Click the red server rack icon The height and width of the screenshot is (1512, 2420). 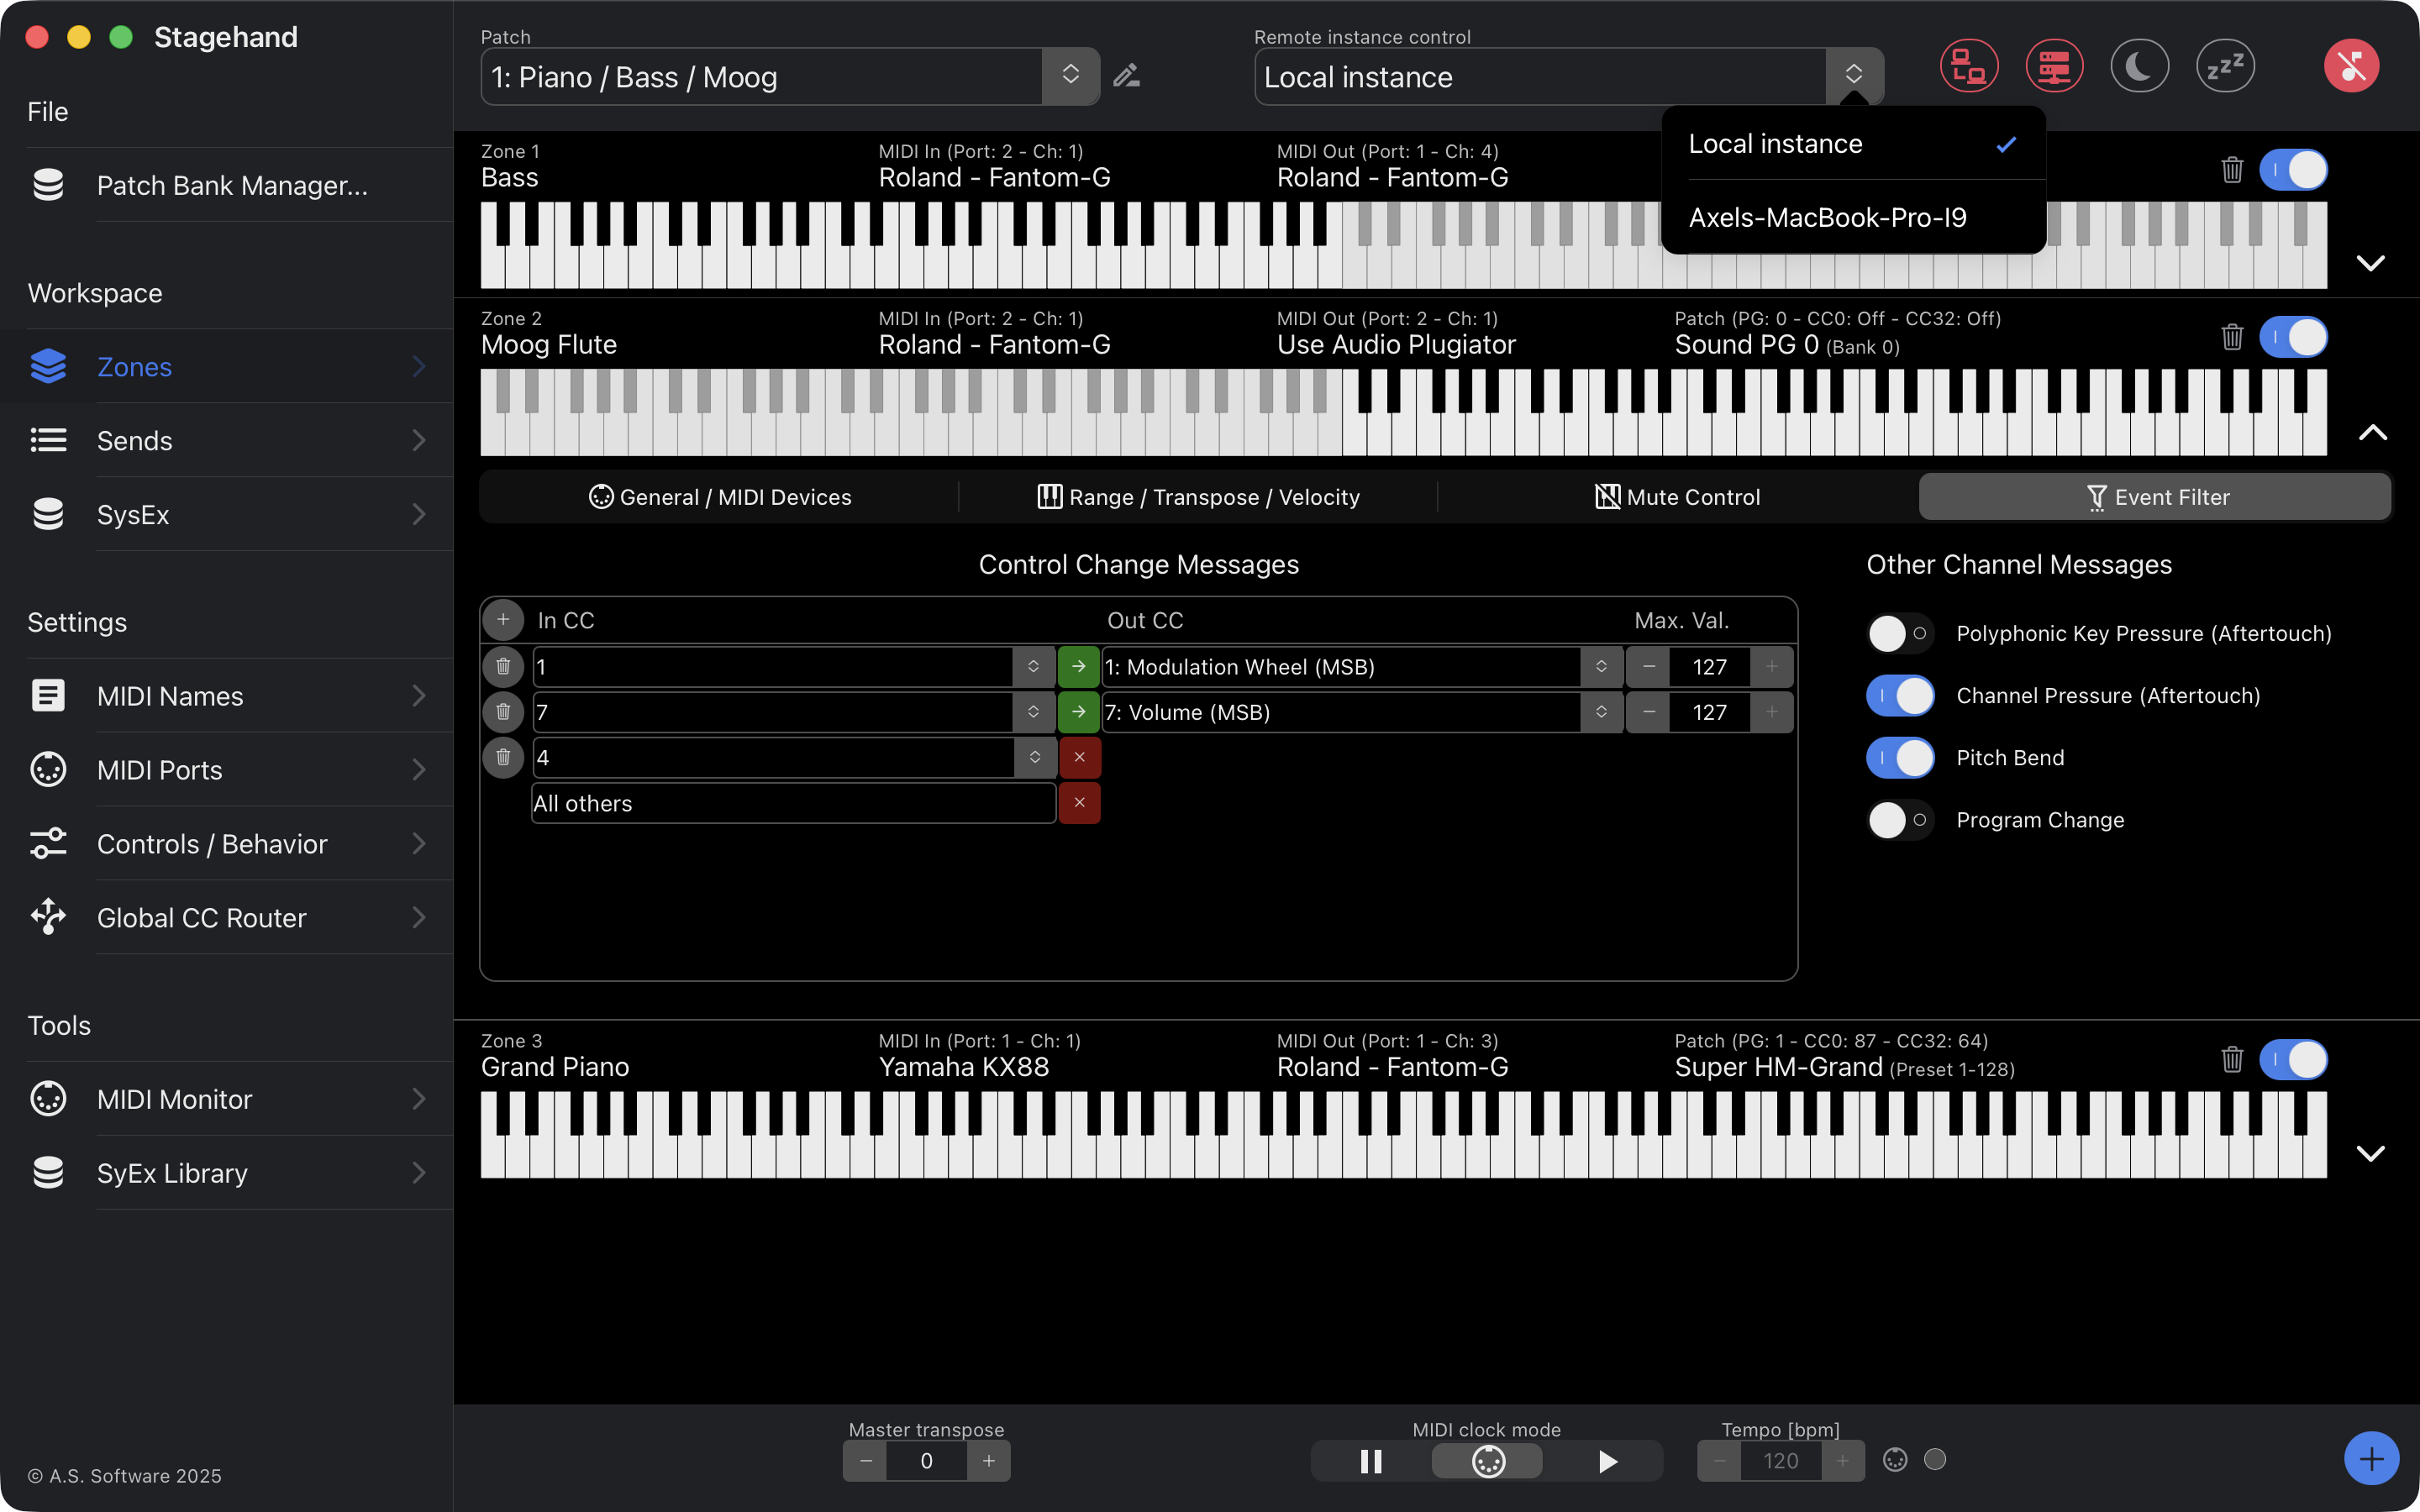click(x=2054, y=66)
